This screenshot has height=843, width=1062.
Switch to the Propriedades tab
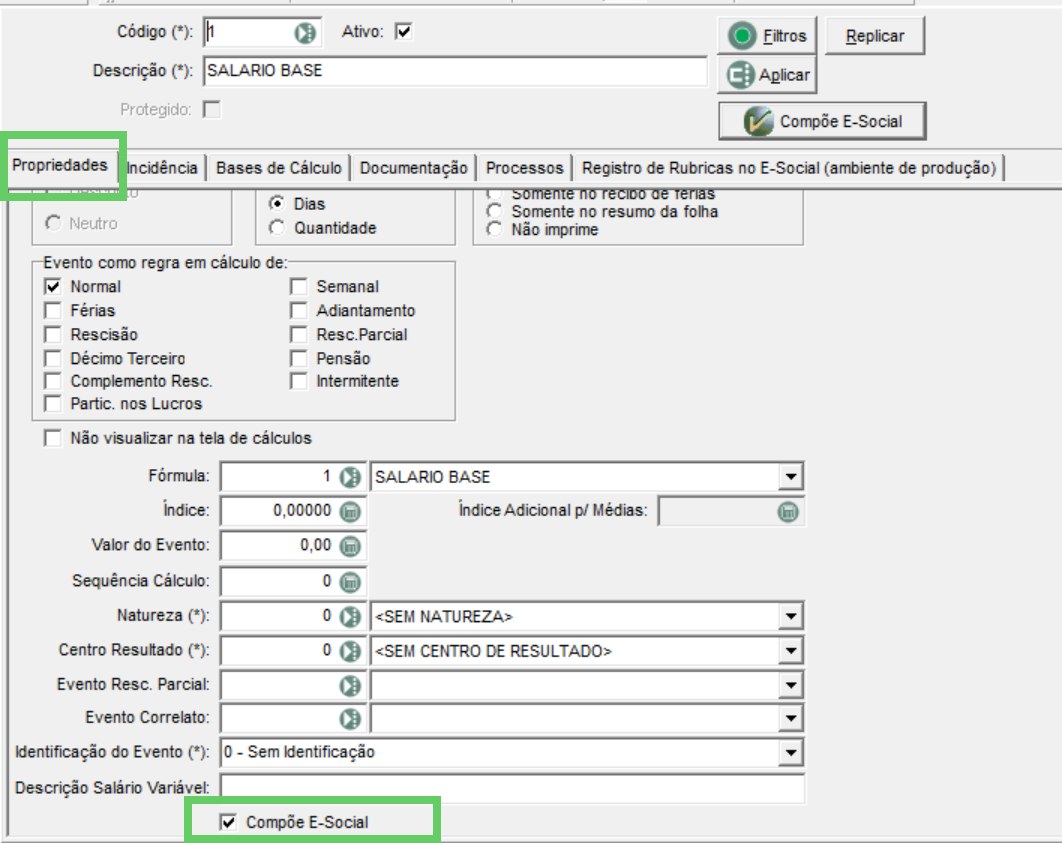tap(60, 166)
